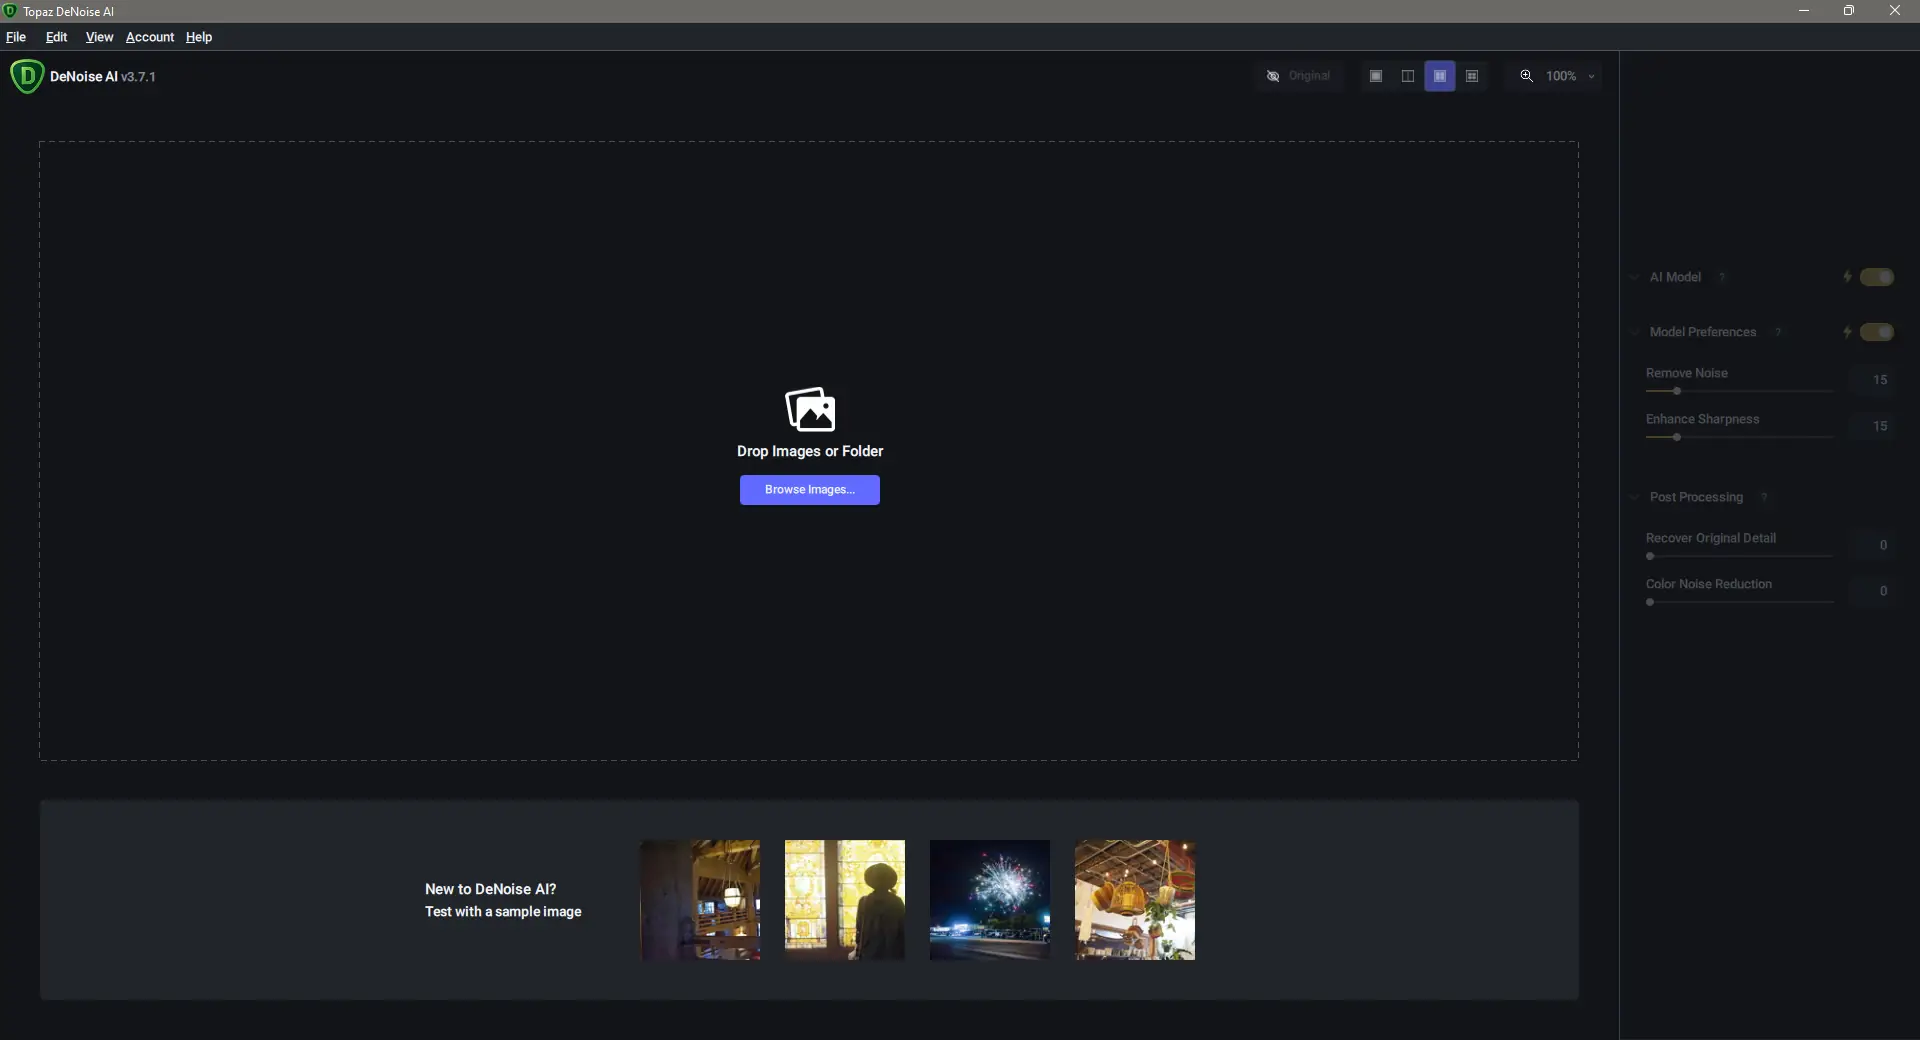Show help for Post Processing
Viewport: 1920px width, 1040px height.
pos(1764,497)
